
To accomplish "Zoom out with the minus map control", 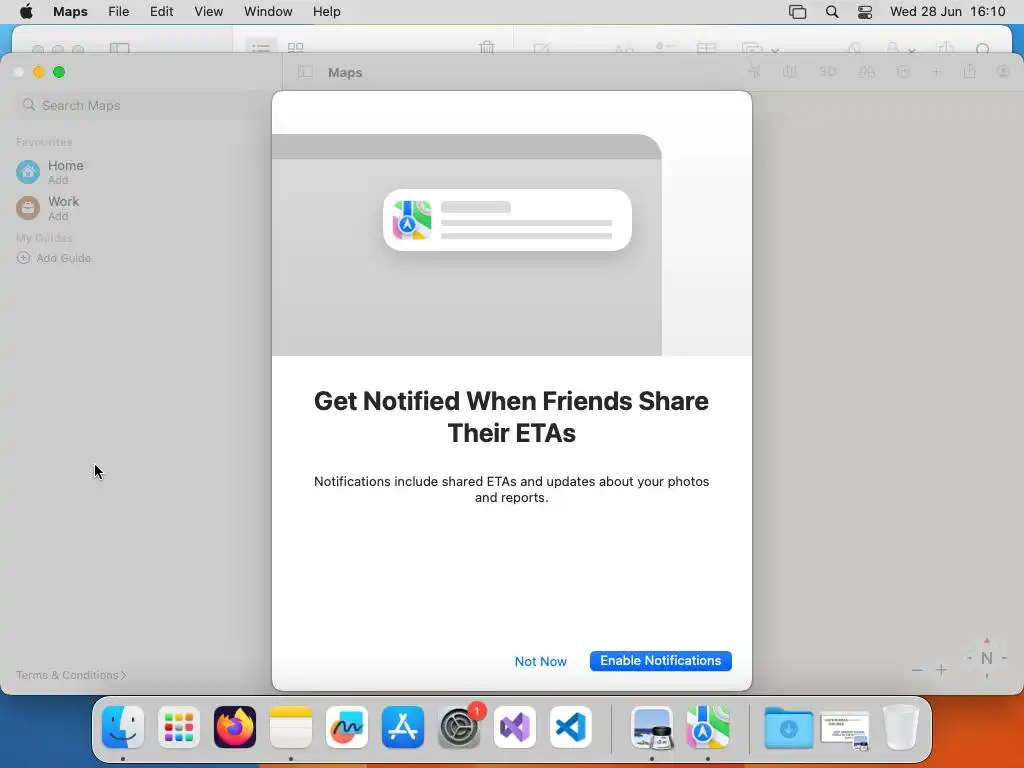I will 917,670.
